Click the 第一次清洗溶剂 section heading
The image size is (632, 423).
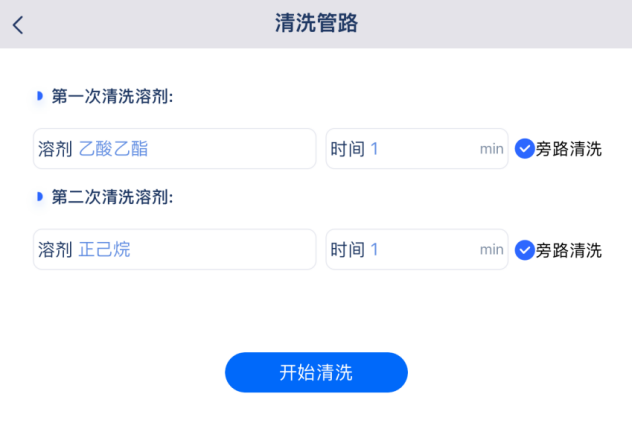point(112,96)
